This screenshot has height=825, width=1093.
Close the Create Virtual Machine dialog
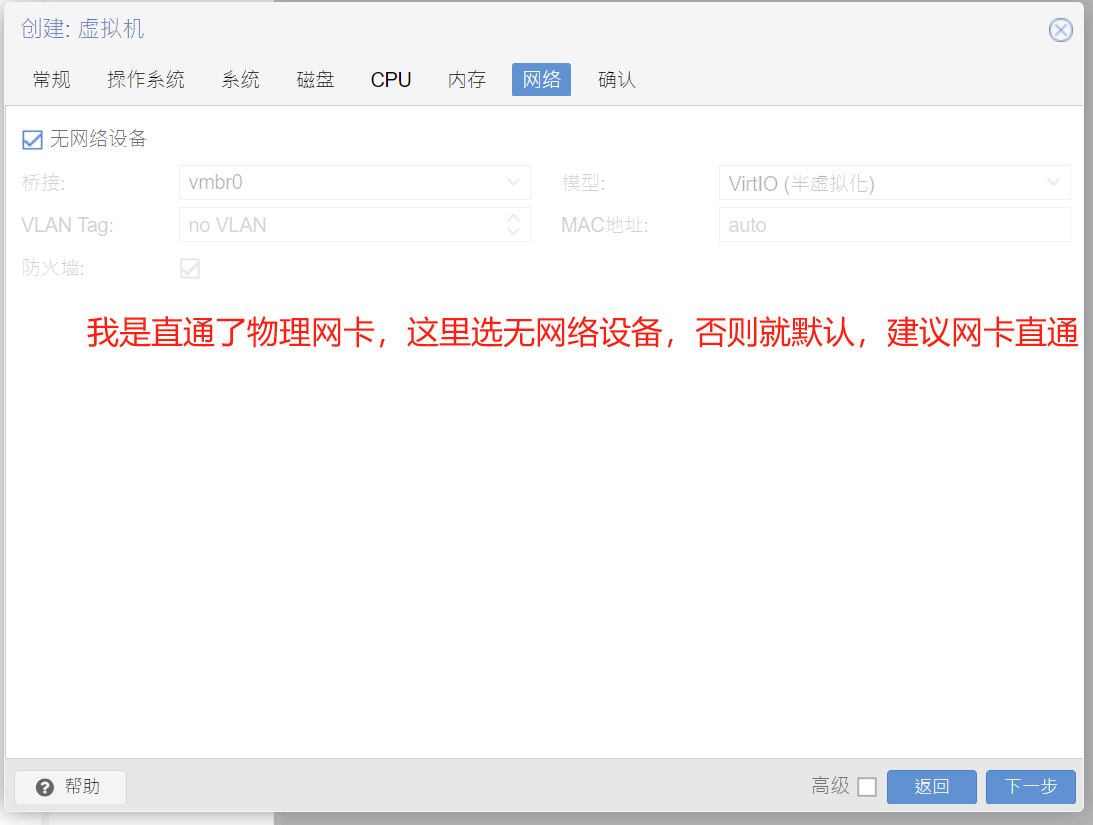click(1060, 30)
